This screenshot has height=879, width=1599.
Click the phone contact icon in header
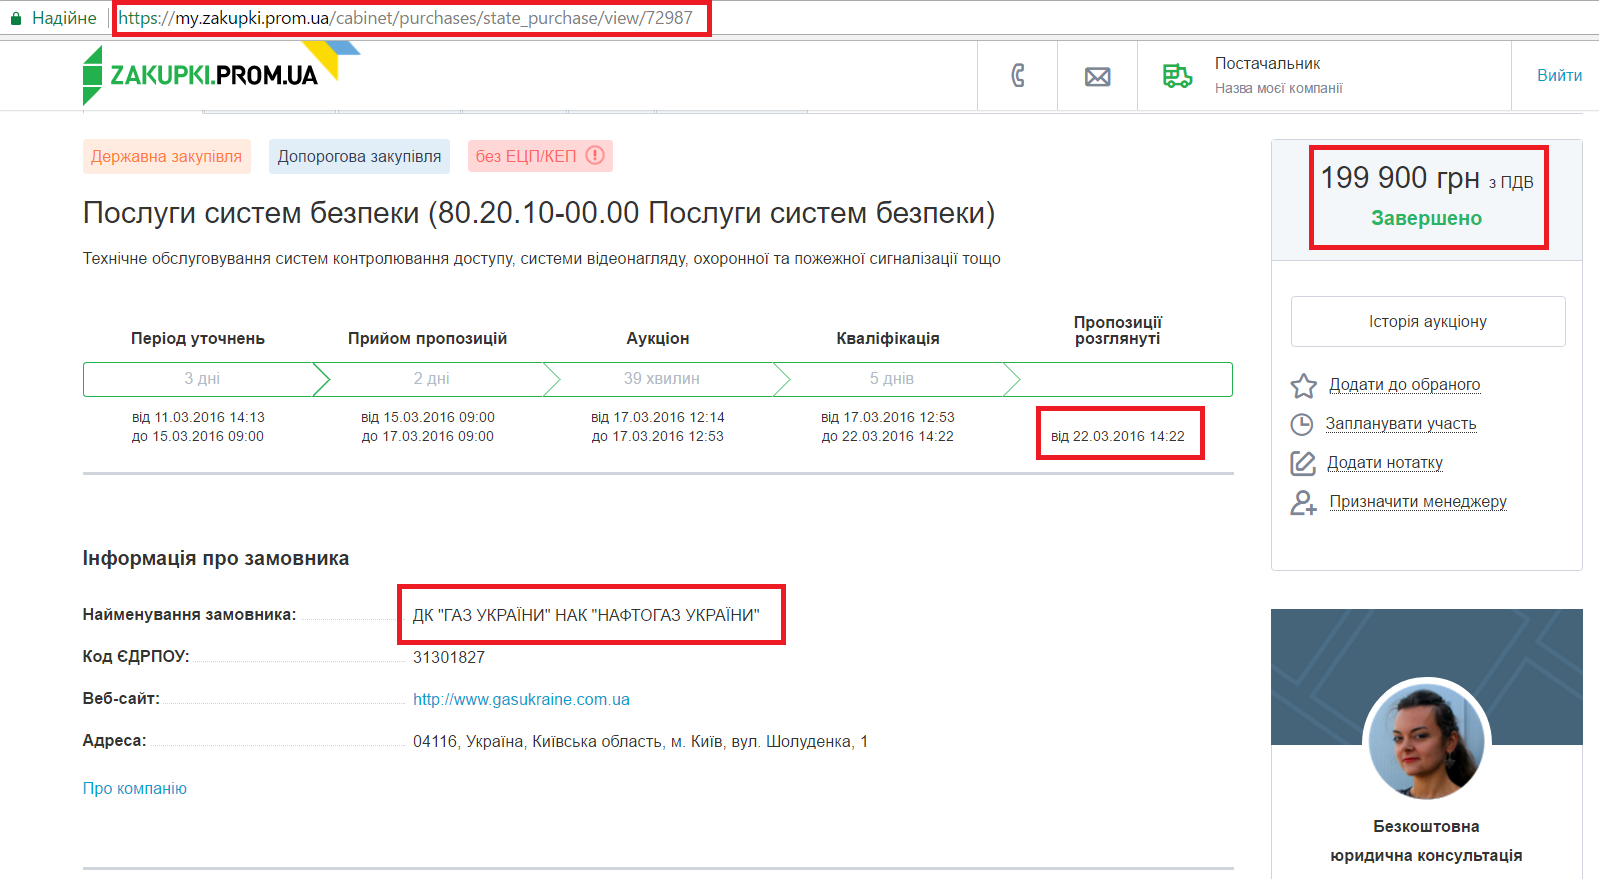click(1018, 76)
